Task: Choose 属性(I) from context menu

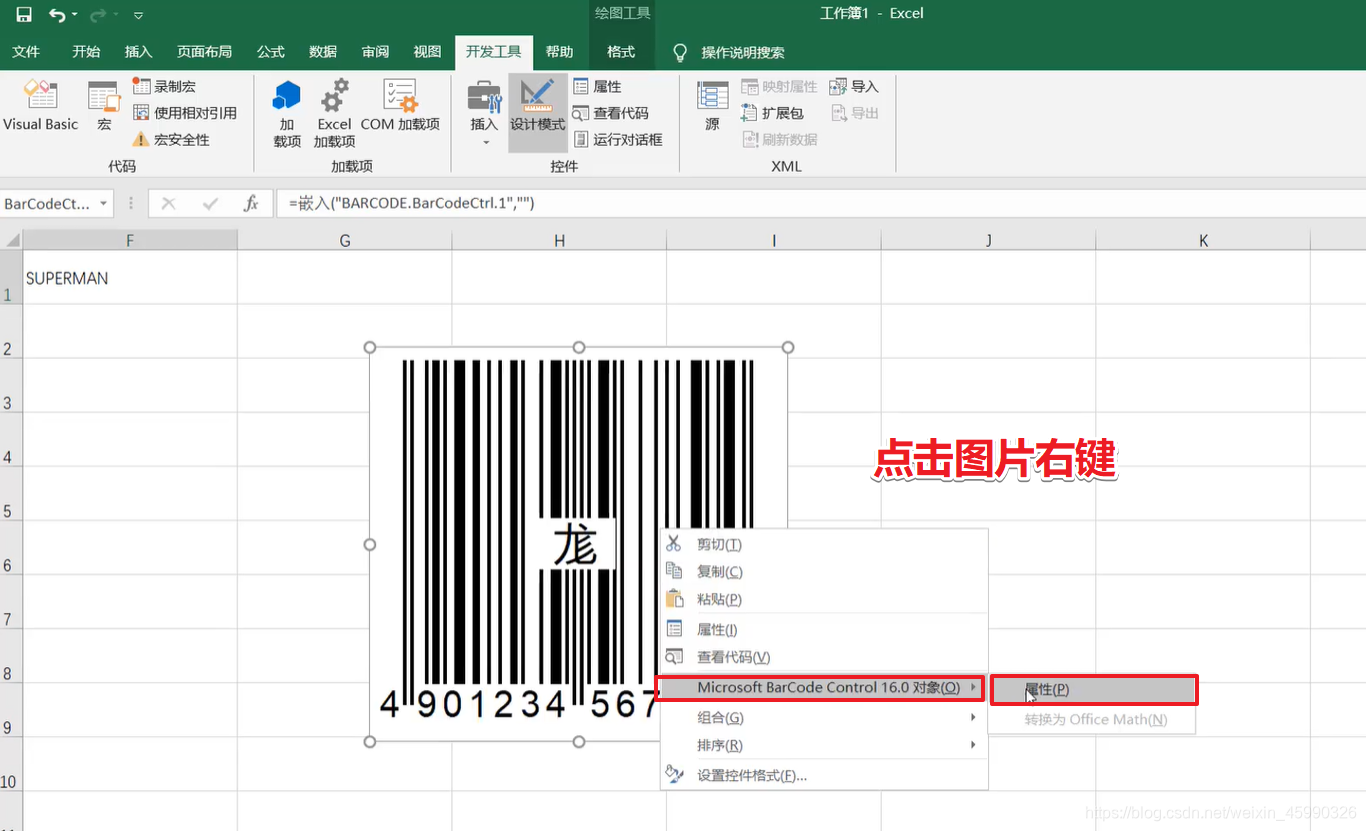Action: [824, 630]
